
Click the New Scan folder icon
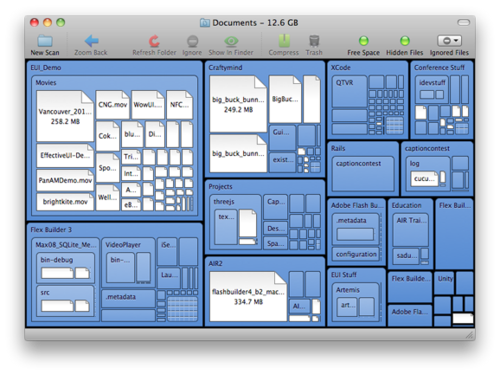point(45,41)
